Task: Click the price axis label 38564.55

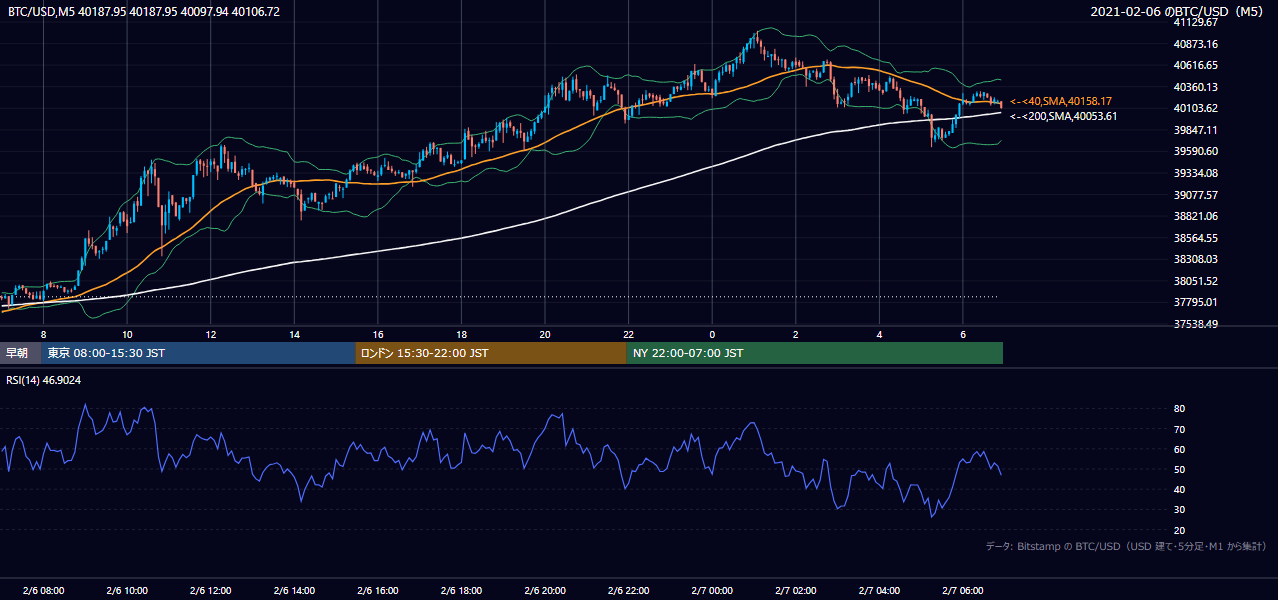Action: 1195,238
